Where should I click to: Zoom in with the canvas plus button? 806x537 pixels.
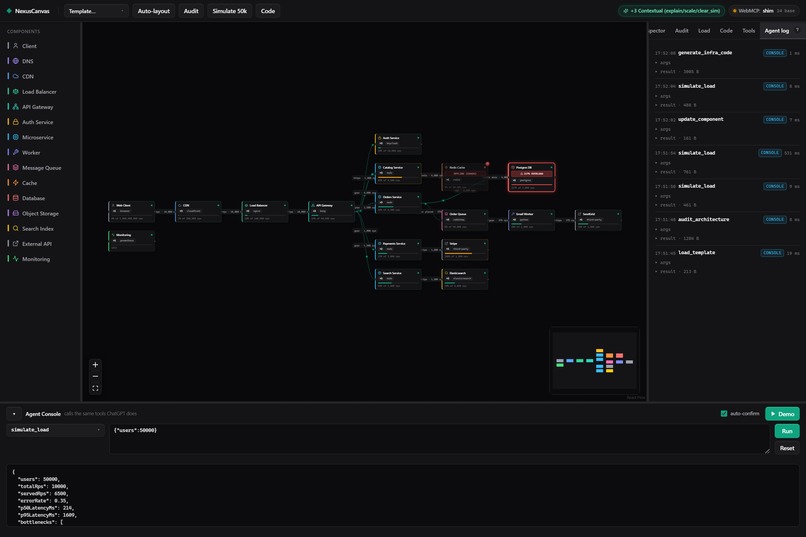coord(95,365)
